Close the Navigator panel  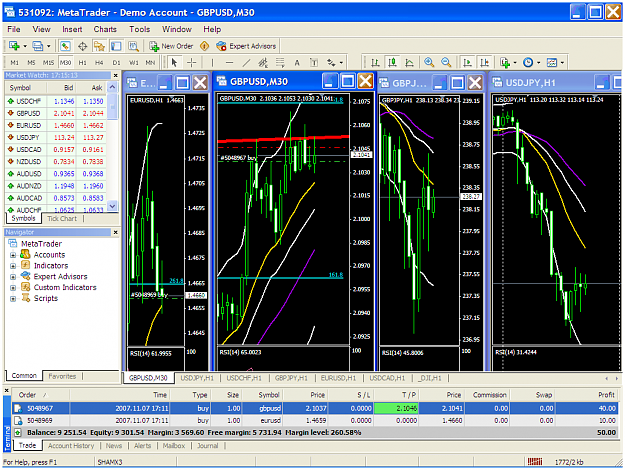[x=116, y=232]
